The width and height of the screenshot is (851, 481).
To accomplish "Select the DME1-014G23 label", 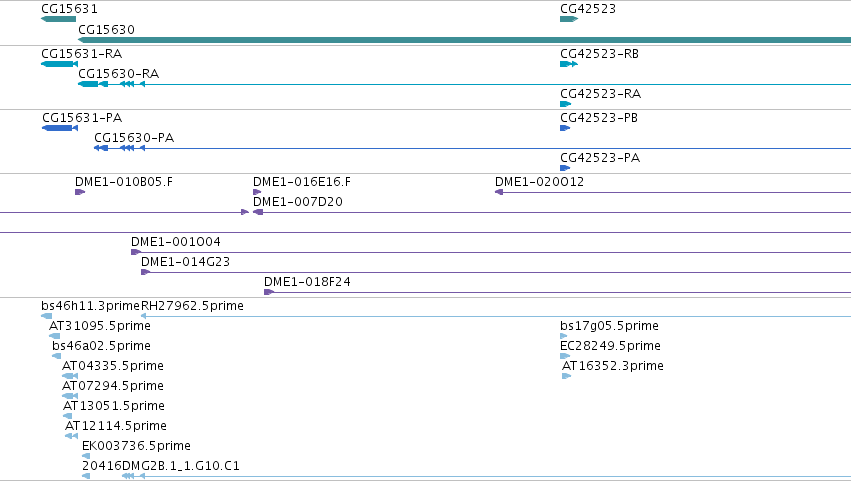I will [186, 262].
